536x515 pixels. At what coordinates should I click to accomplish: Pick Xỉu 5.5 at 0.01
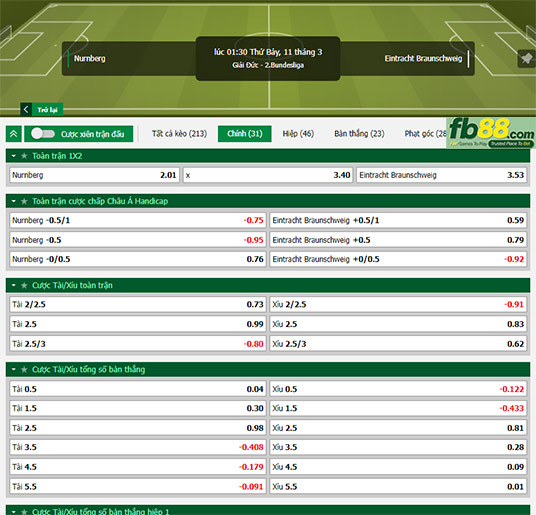[x=398, y=486]
